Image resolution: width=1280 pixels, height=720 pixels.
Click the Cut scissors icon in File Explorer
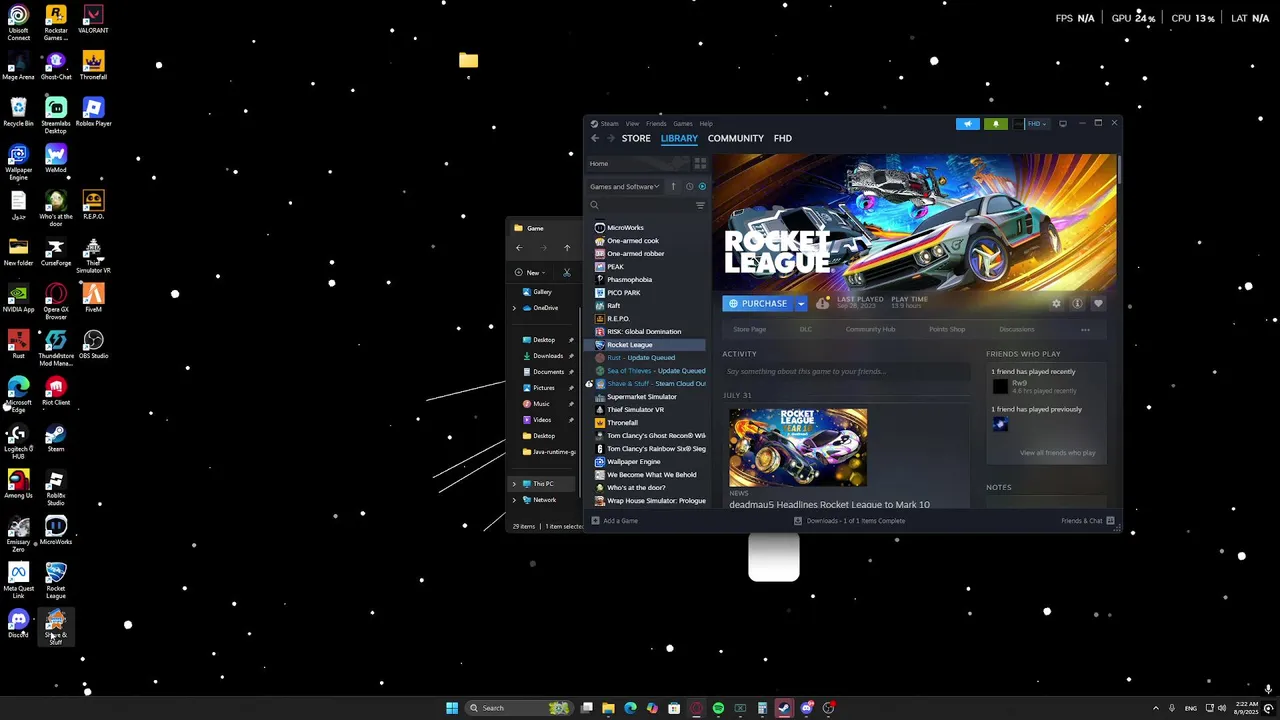click(x=567, y=273)
